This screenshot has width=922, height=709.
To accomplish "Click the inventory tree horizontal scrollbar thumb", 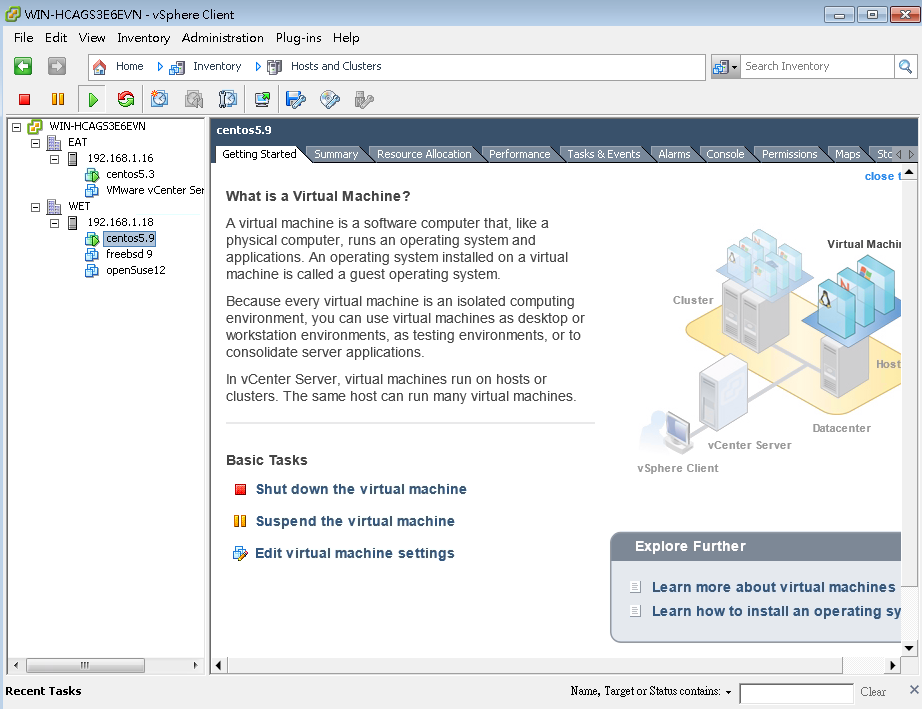I will pyautogui.click(x=85, y=665).
